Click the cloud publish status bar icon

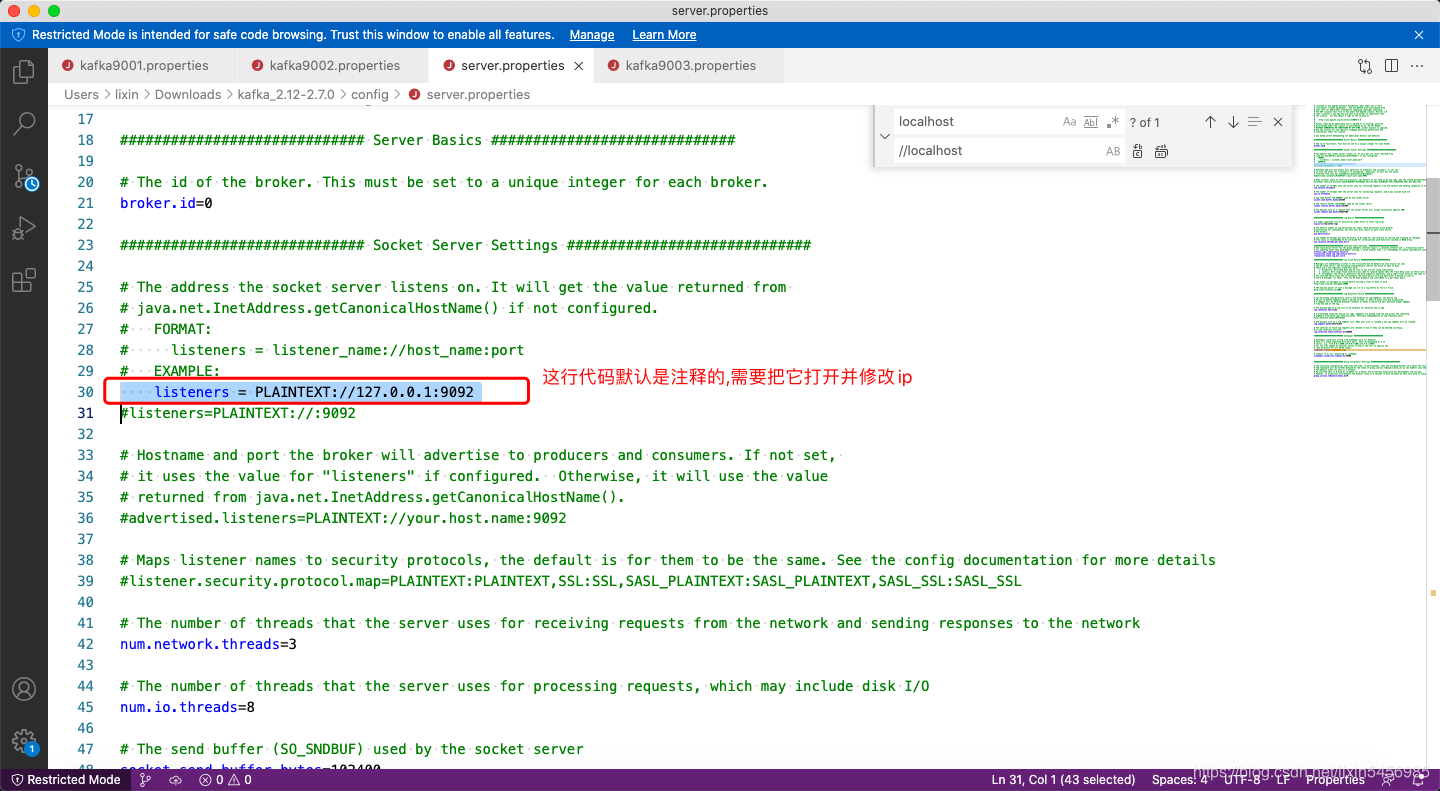[x=176, y=780]
